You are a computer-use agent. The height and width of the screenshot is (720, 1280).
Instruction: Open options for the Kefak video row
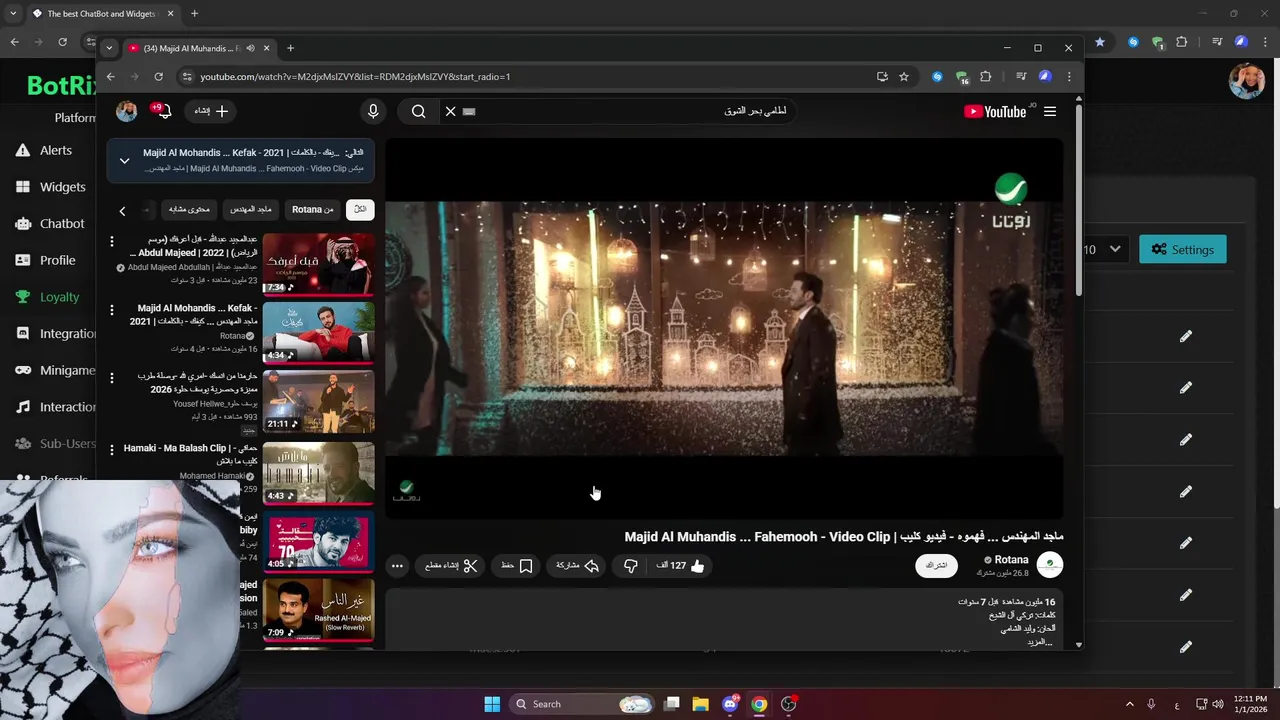pos(112,310)
